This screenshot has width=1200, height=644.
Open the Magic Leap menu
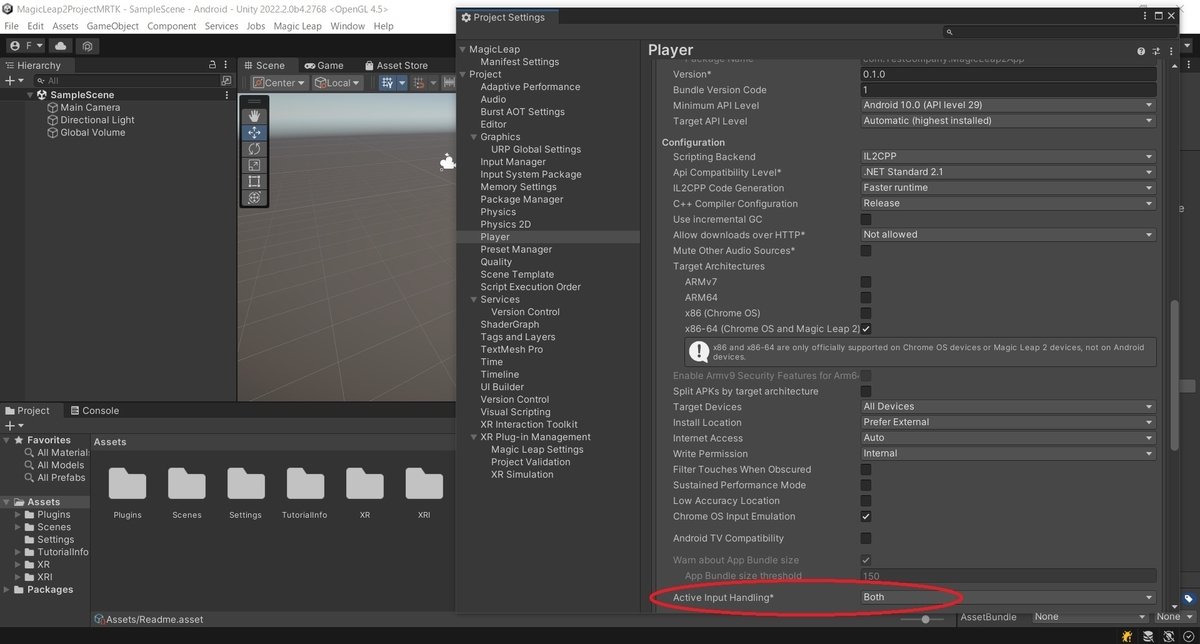pos(297,26)
